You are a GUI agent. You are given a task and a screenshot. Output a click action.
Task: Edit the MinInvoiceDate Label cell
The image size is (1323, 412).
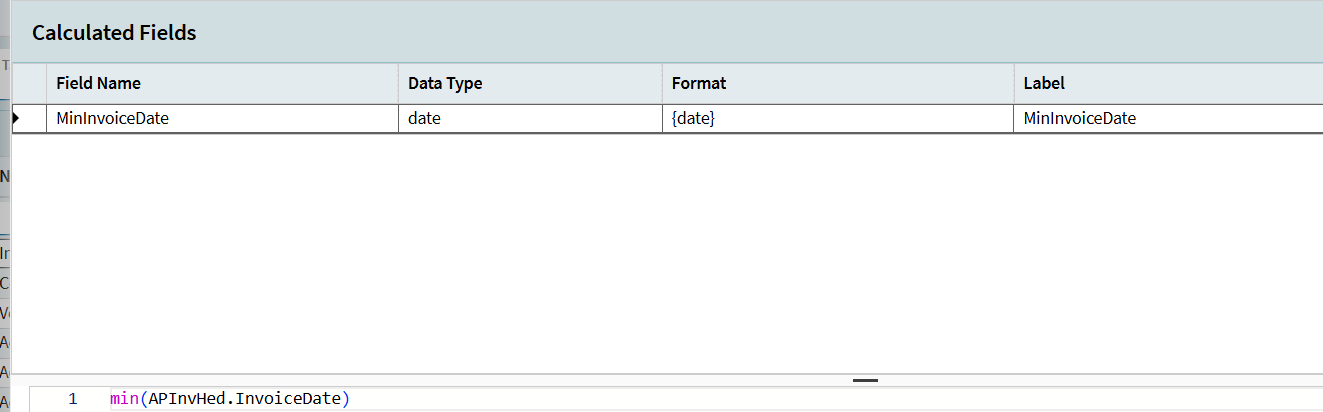(x=1079, y=118)
